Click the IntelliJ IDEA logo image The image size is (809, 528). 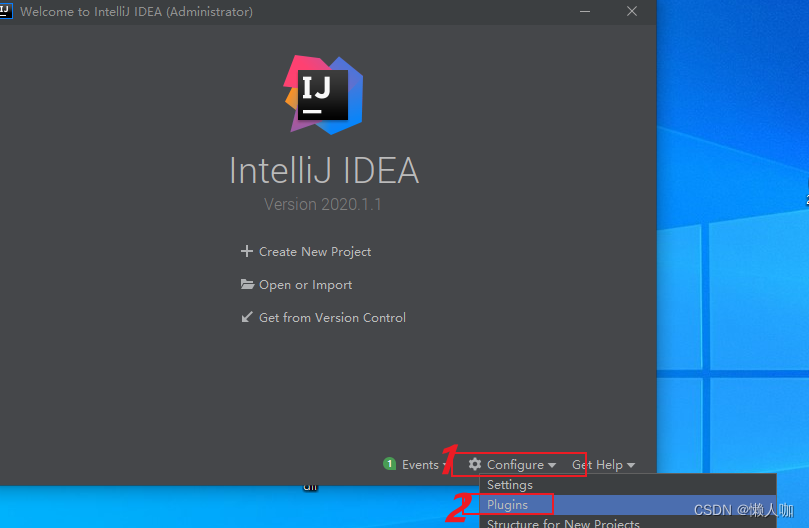(323, 94)
